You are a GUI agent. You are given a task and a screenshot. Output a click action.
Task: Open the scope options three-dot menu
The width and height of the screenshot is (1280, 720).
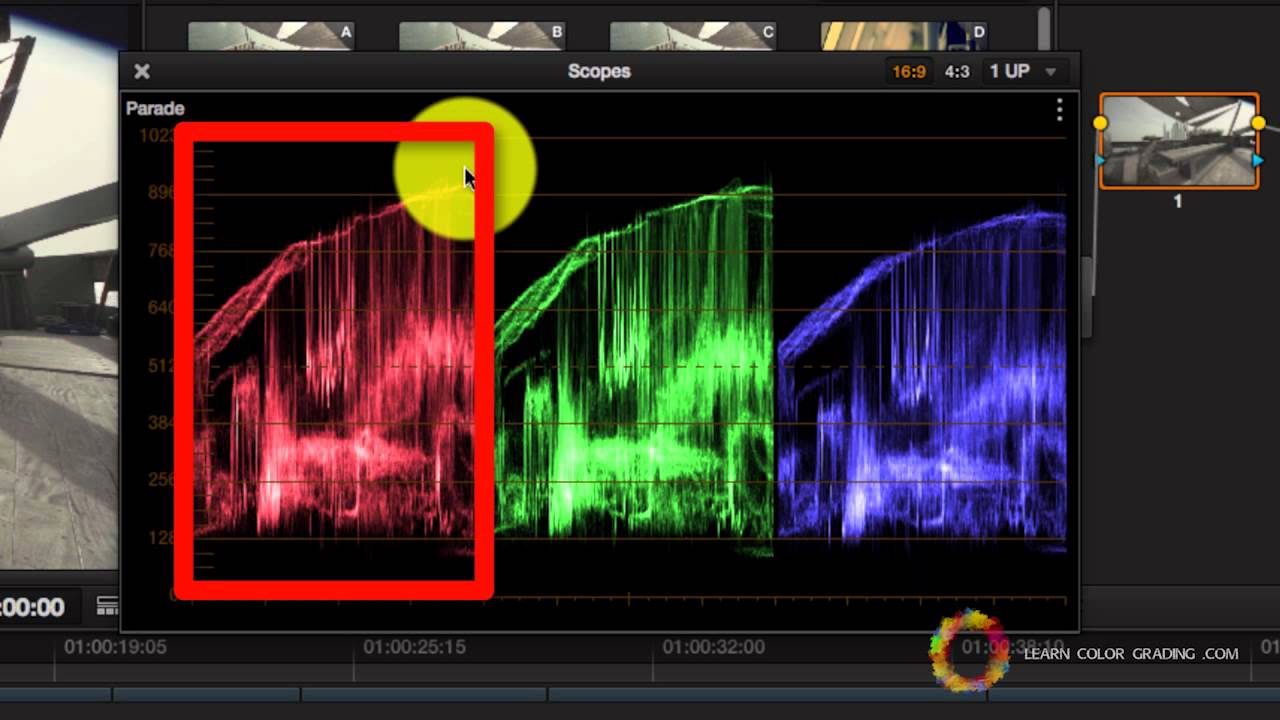coord(1059,109)
